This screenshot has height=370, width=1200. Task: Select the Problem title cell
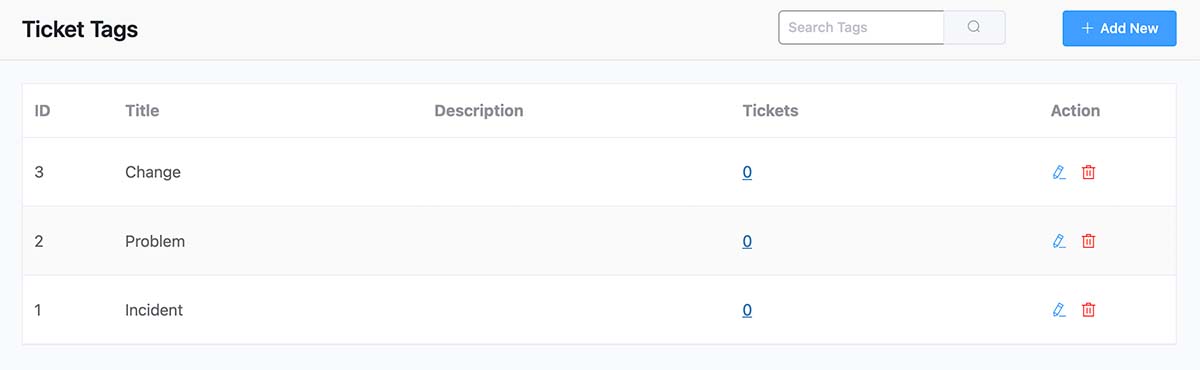(155, 241)
